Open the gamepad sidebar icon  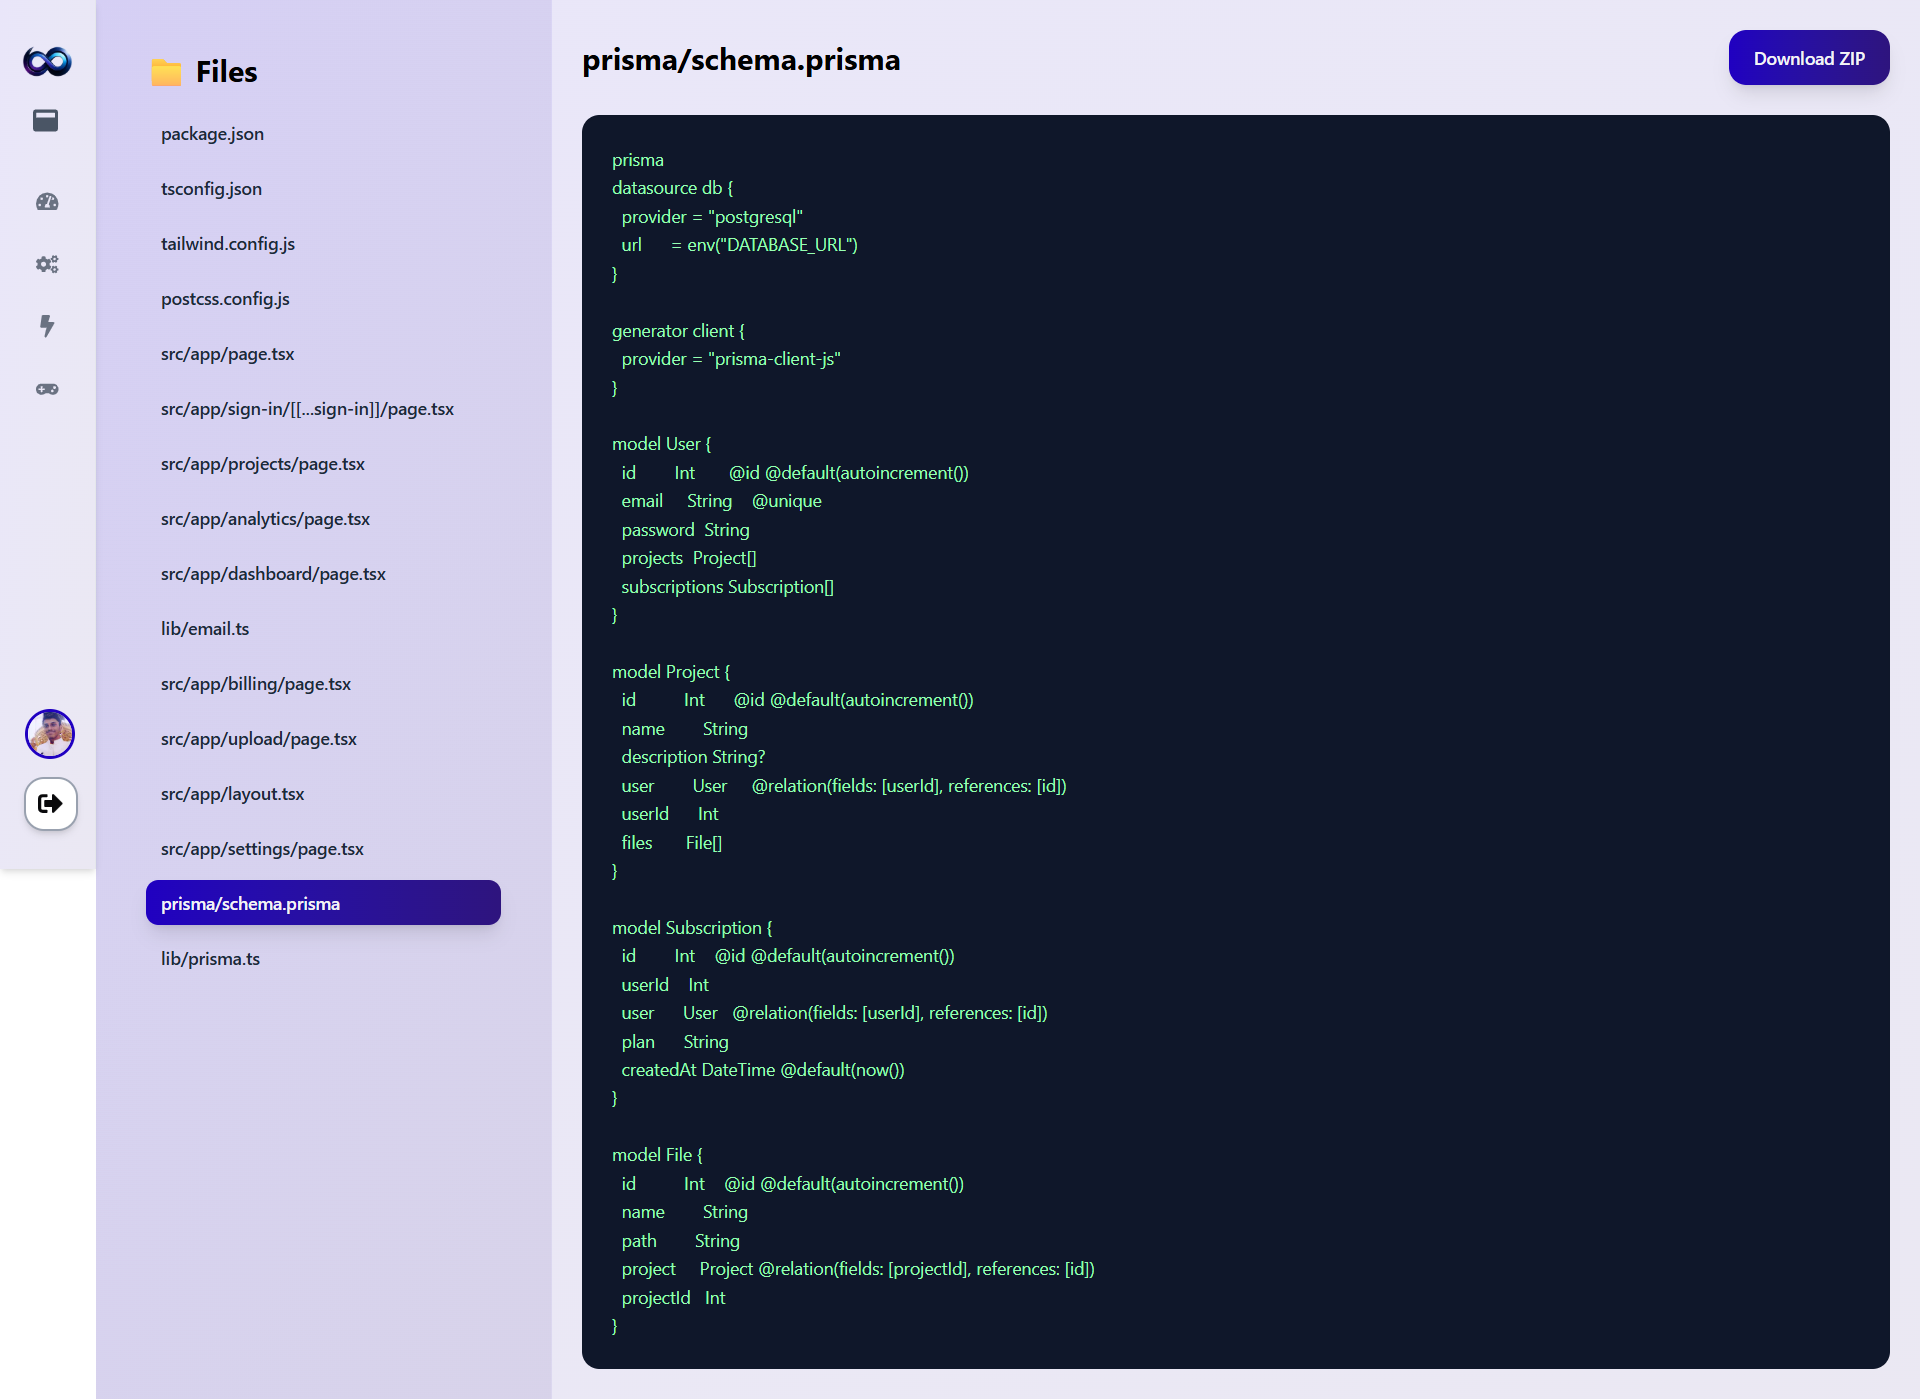47,389
